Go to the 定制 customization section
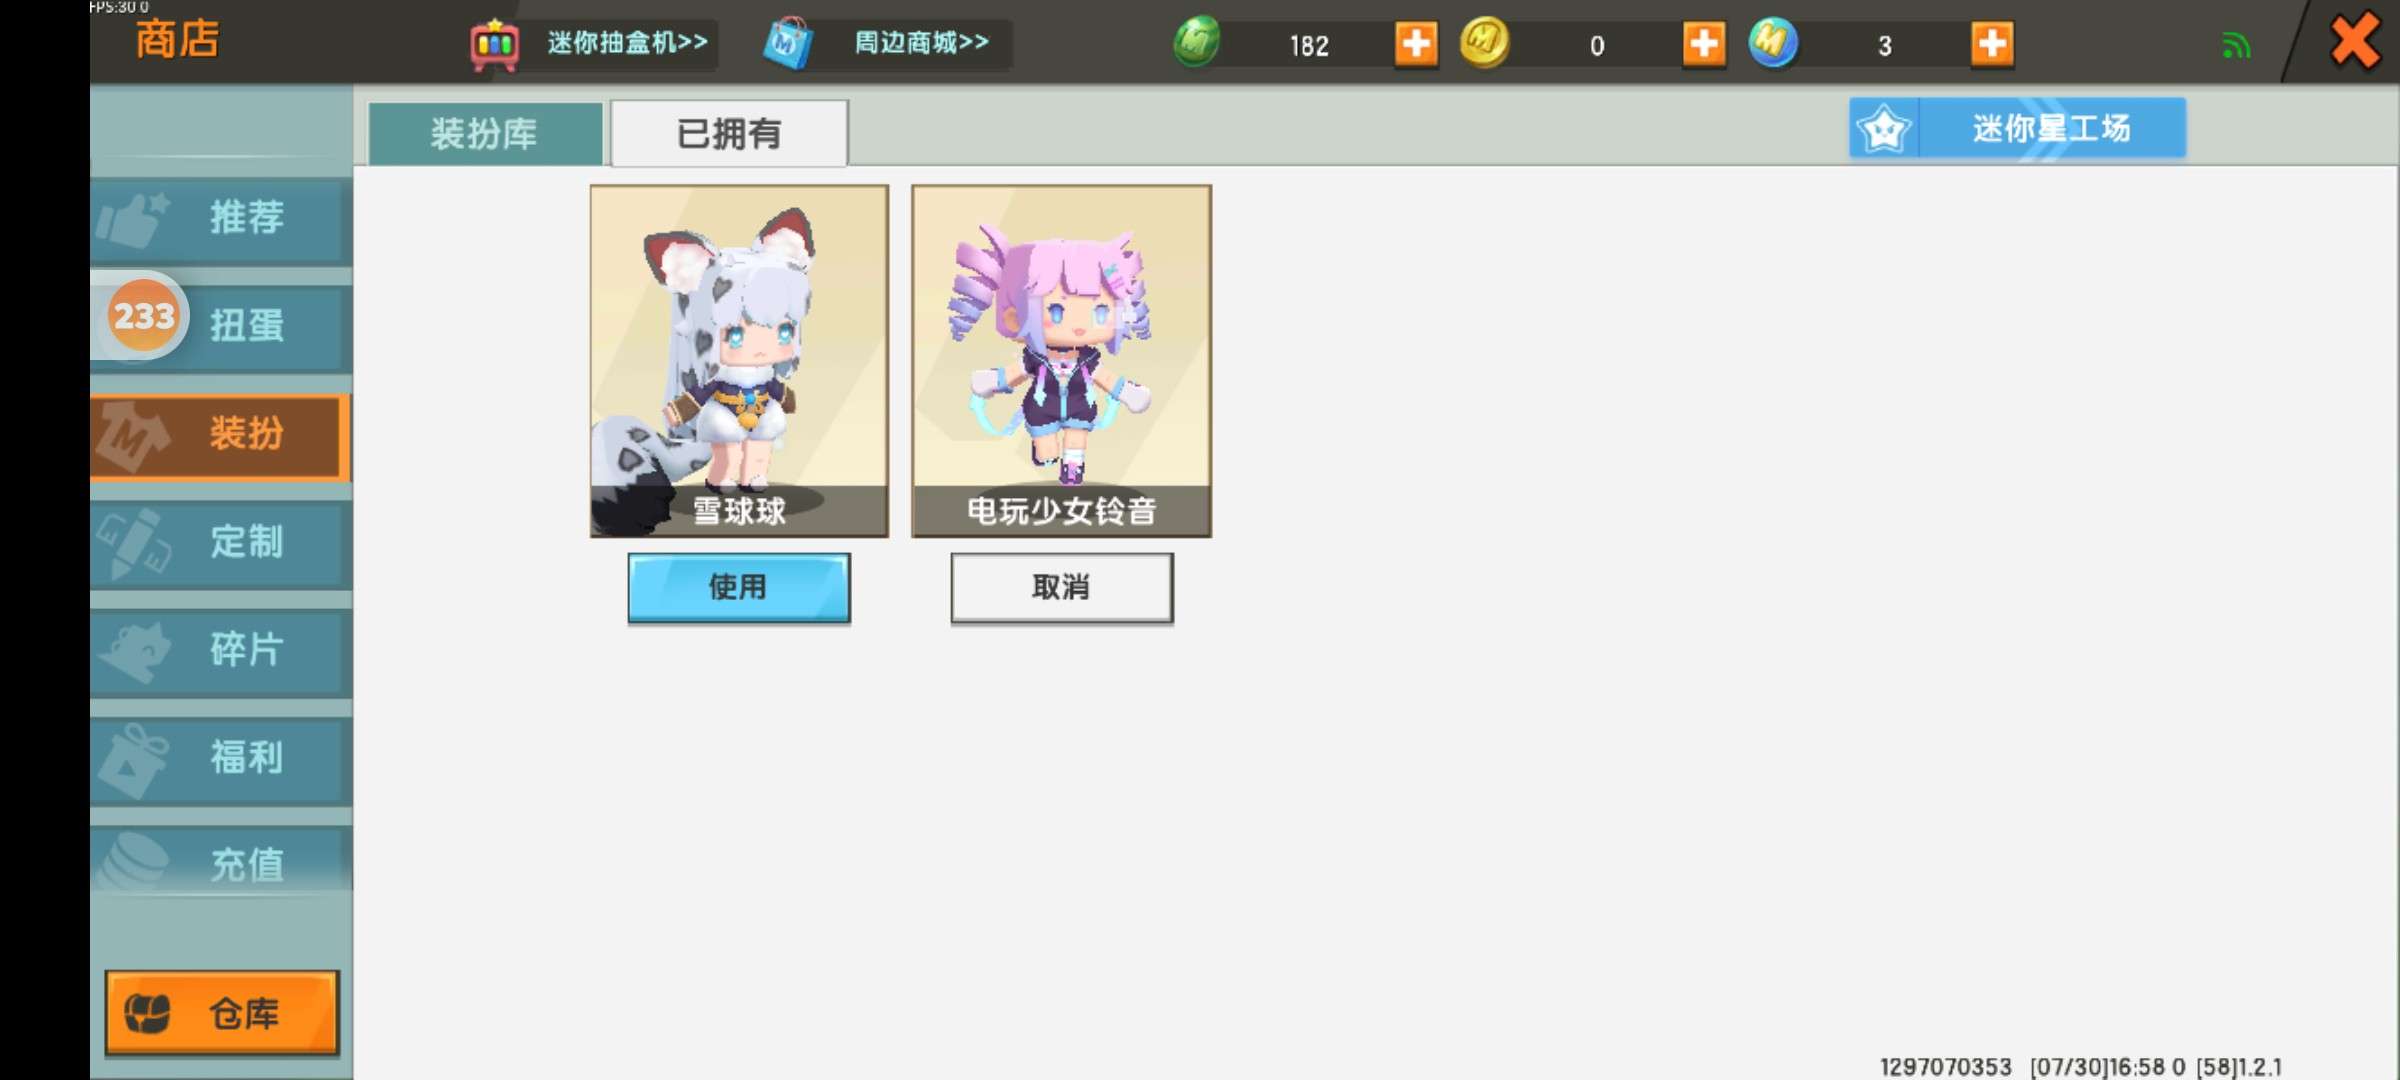 coord(221,543)
